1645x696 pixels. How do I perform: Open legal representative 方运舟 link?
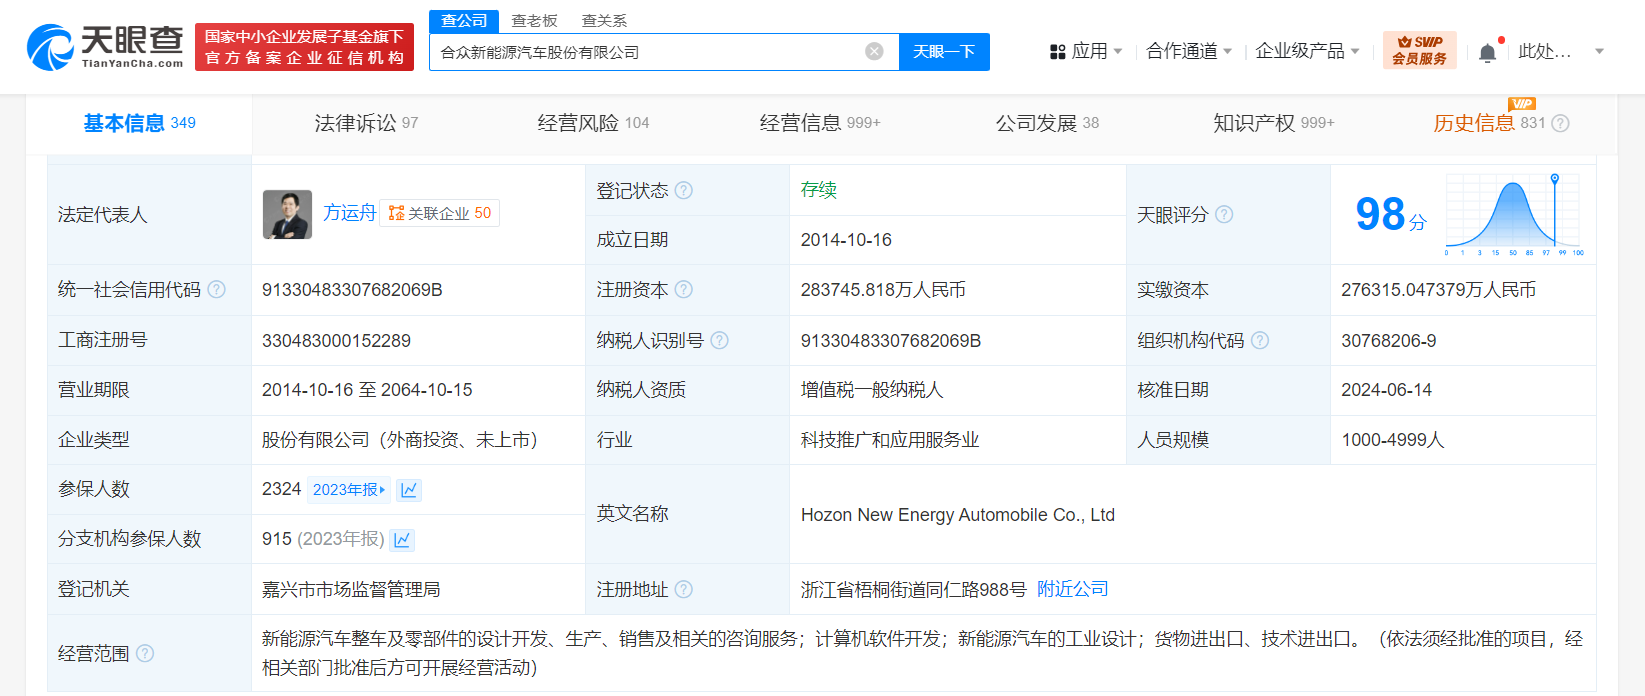click(x=349, y=213)
